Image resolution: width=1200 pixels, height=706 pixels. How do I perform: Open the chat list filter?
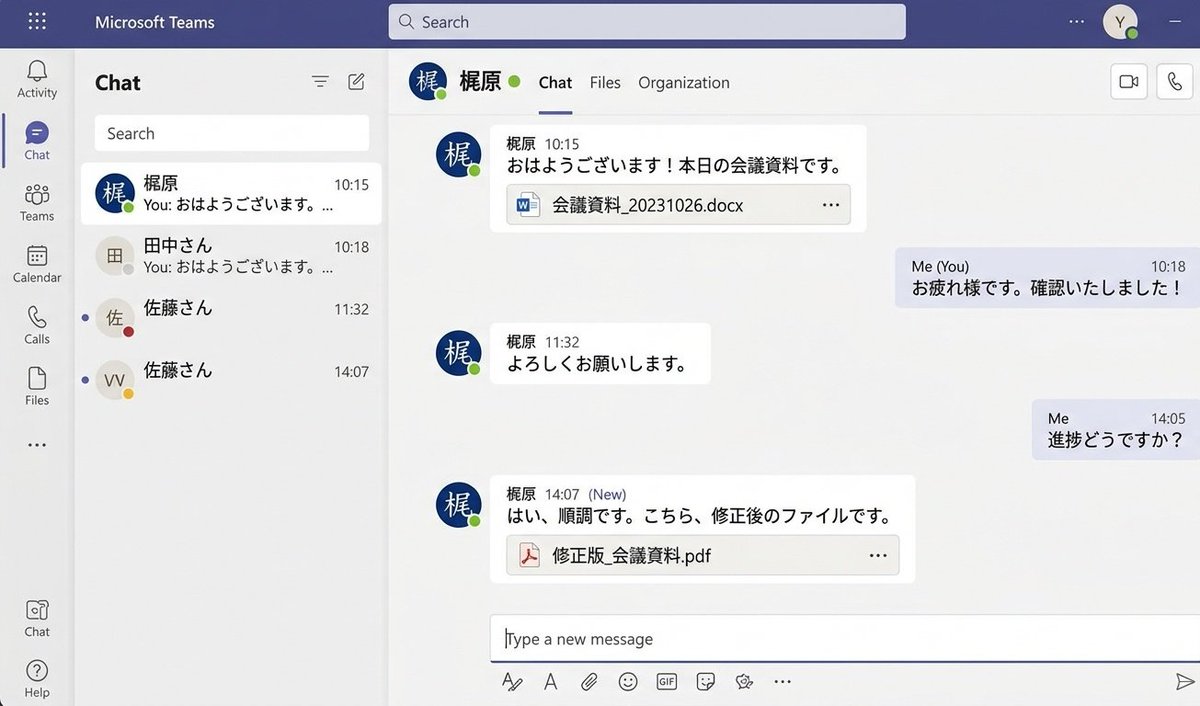(x=320, y=82)
